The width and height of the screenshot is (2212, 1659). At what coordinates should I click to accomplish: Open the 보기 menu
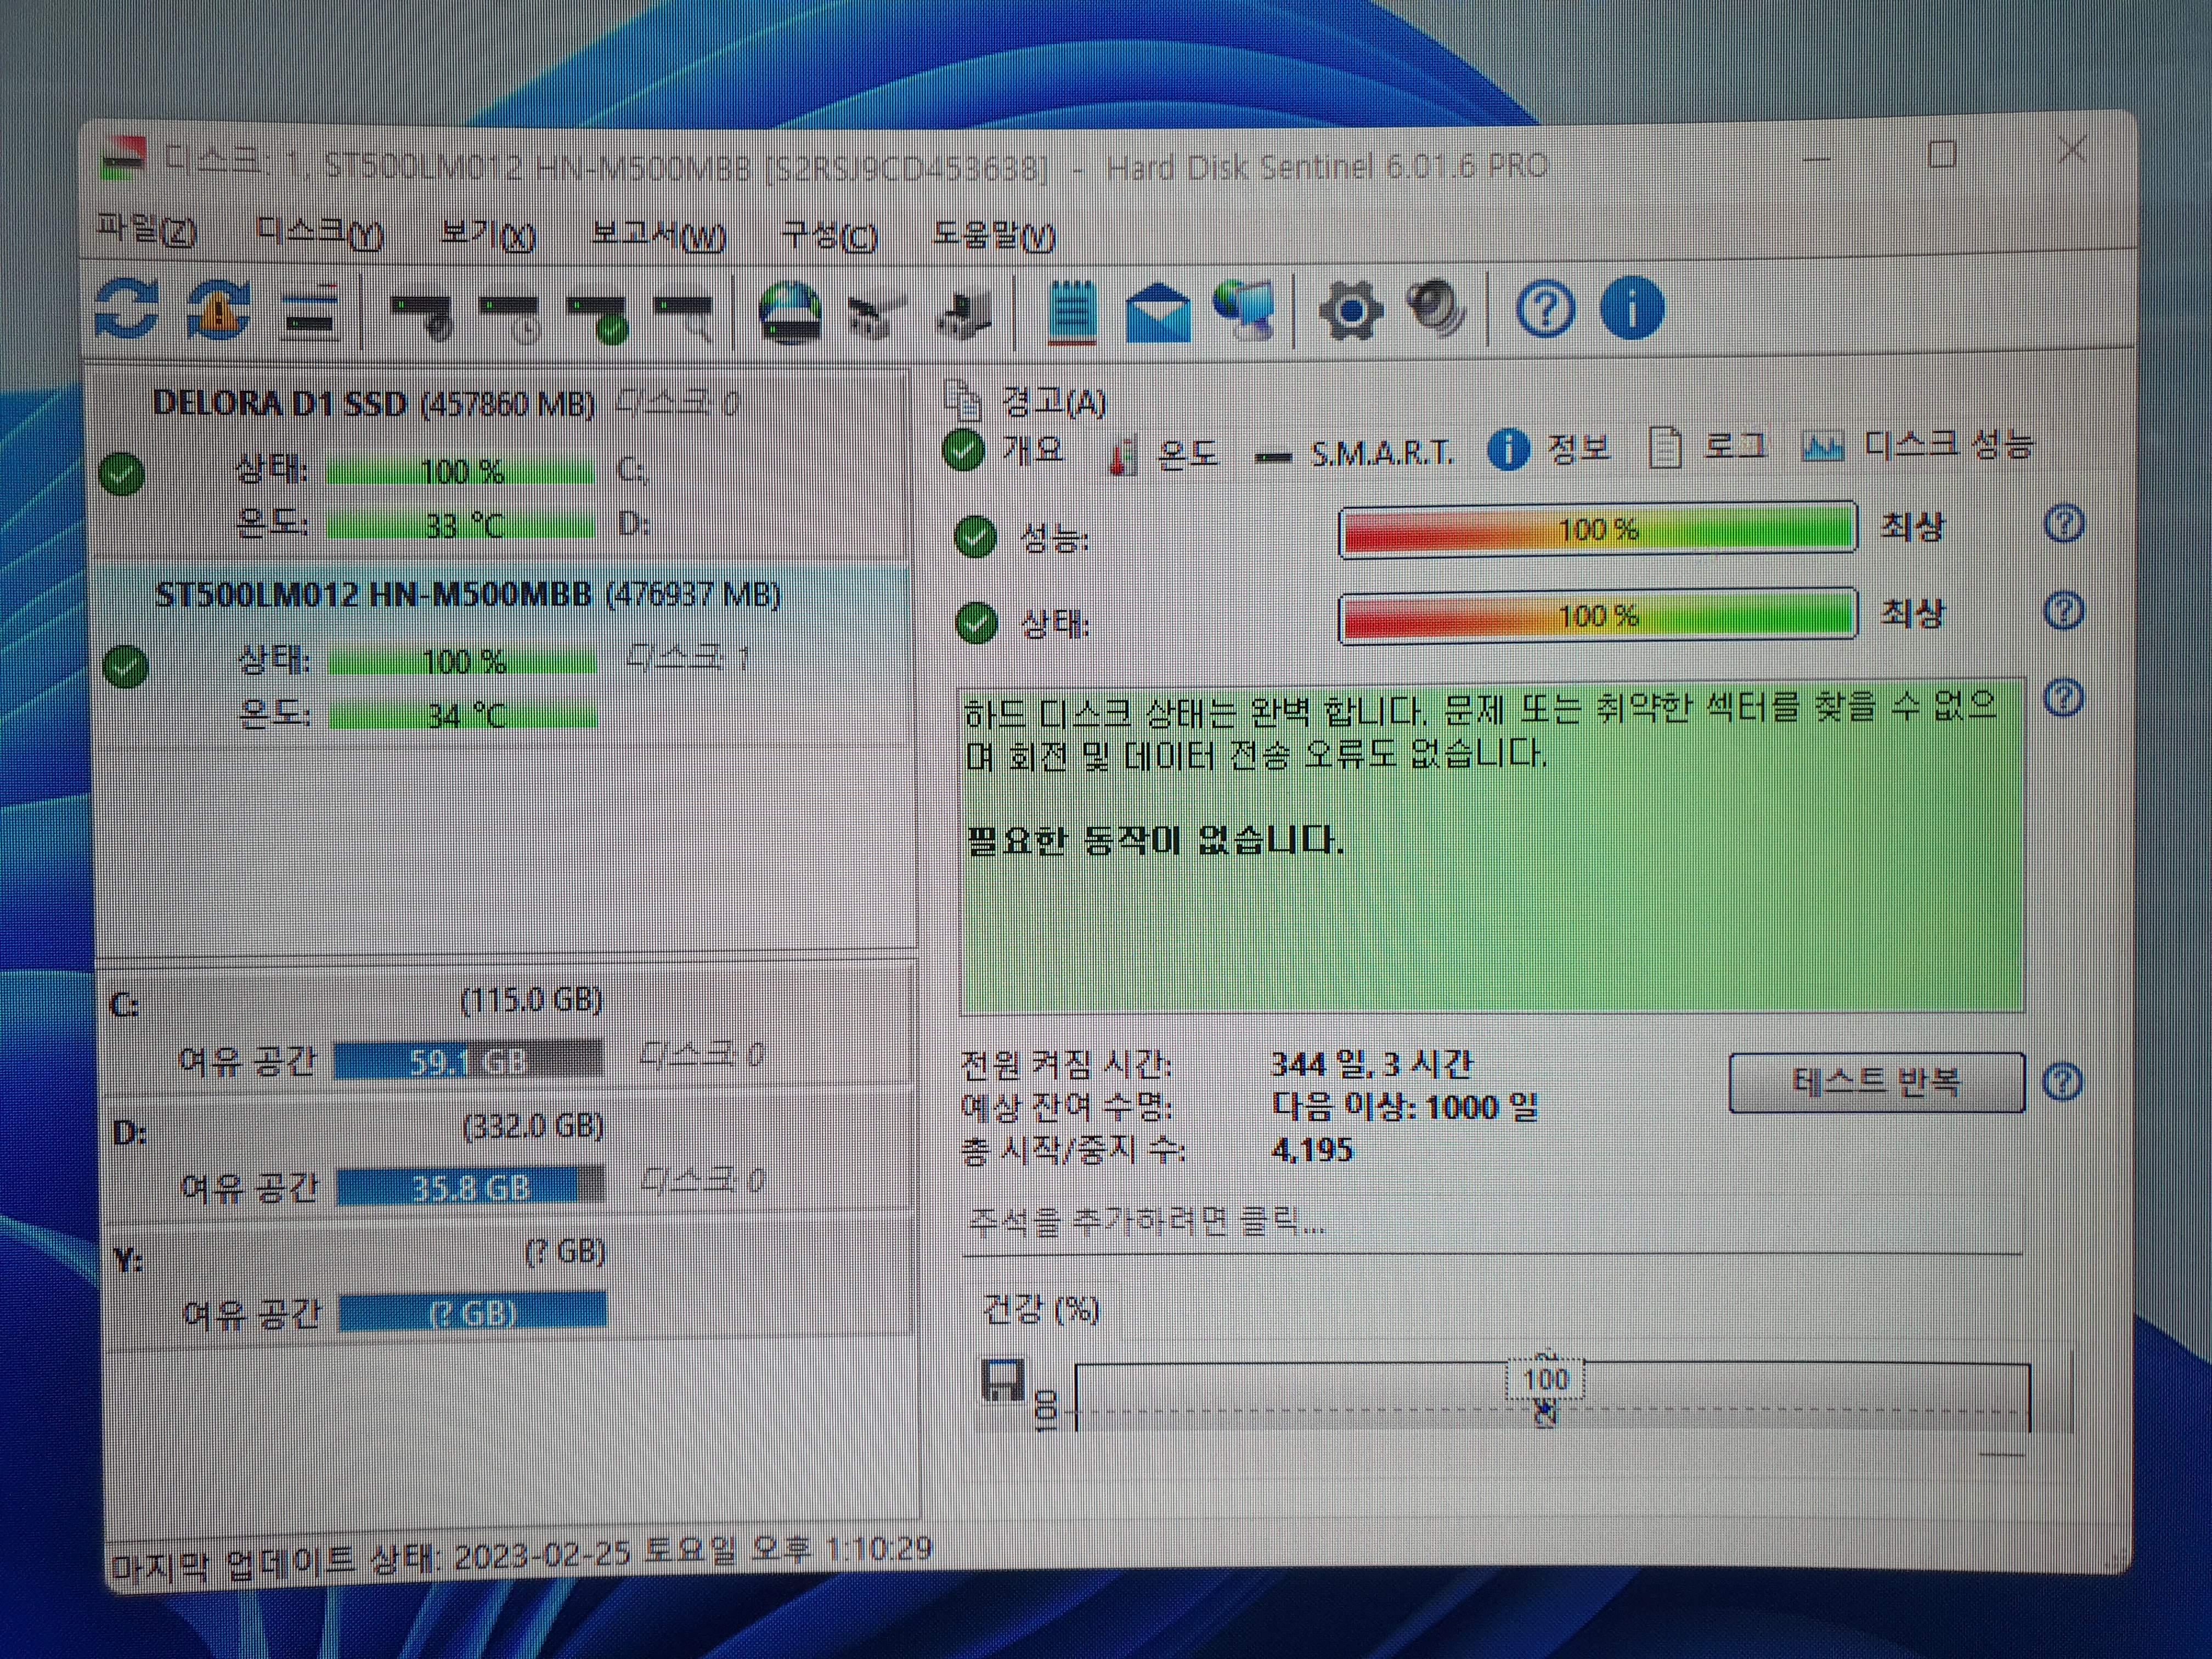488,236
